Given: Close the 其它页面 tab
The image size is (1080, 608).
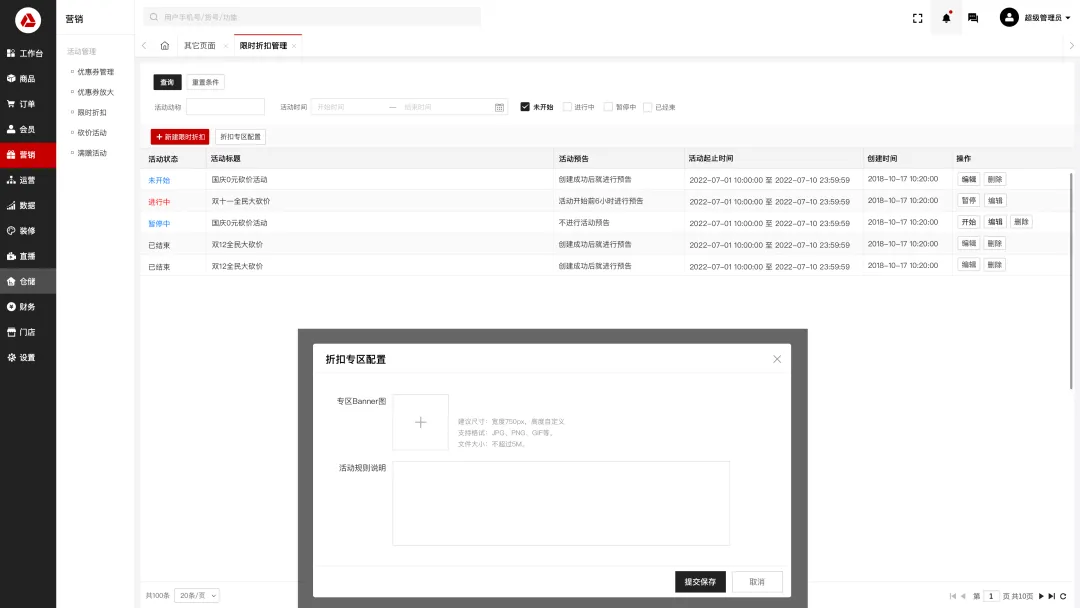Looking at the screenshot, I should (225, 46).
